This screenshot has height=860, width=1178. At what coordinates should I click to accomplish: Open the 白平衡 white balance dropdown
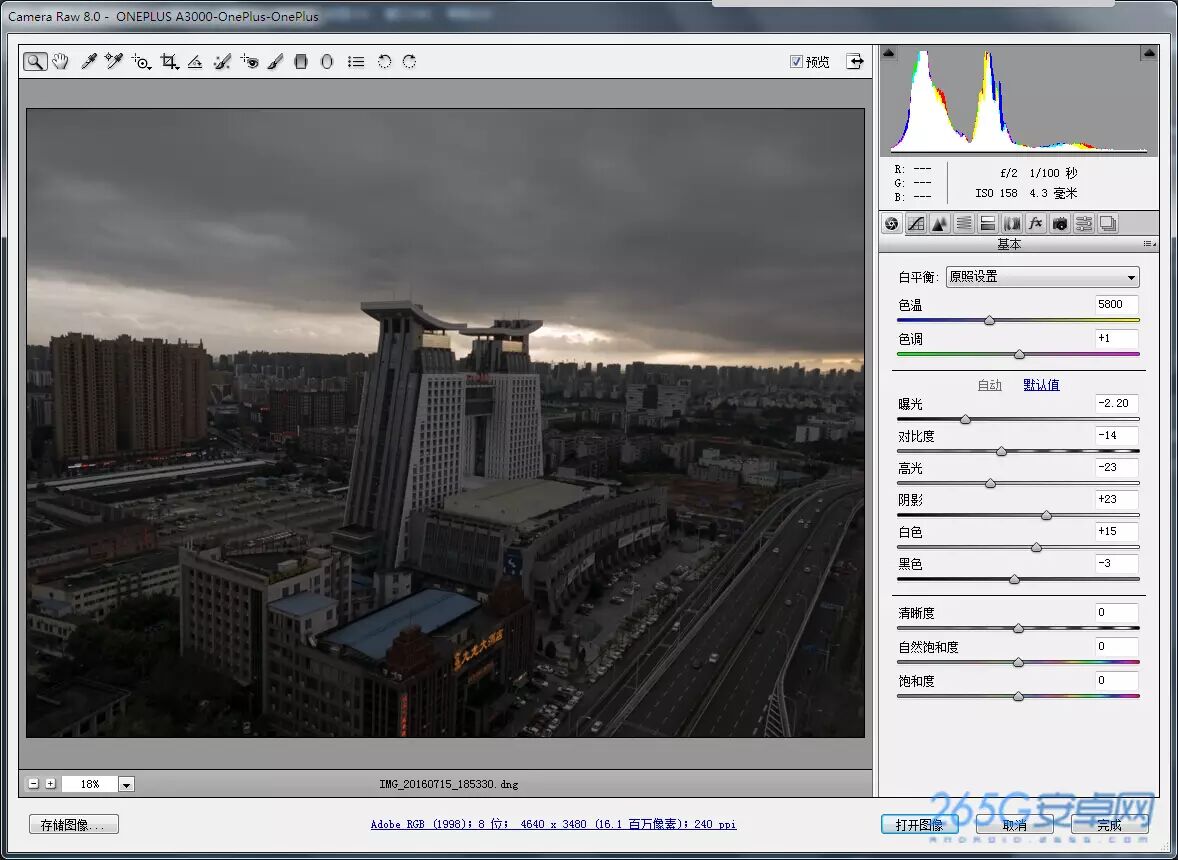coord(1043,277)
